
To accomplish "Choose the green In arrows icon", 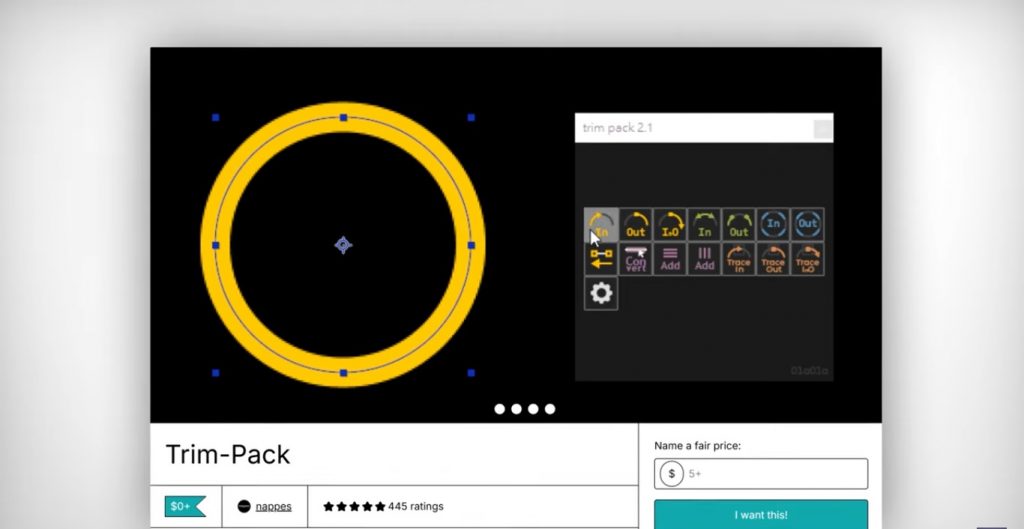I will click(704, 225).
